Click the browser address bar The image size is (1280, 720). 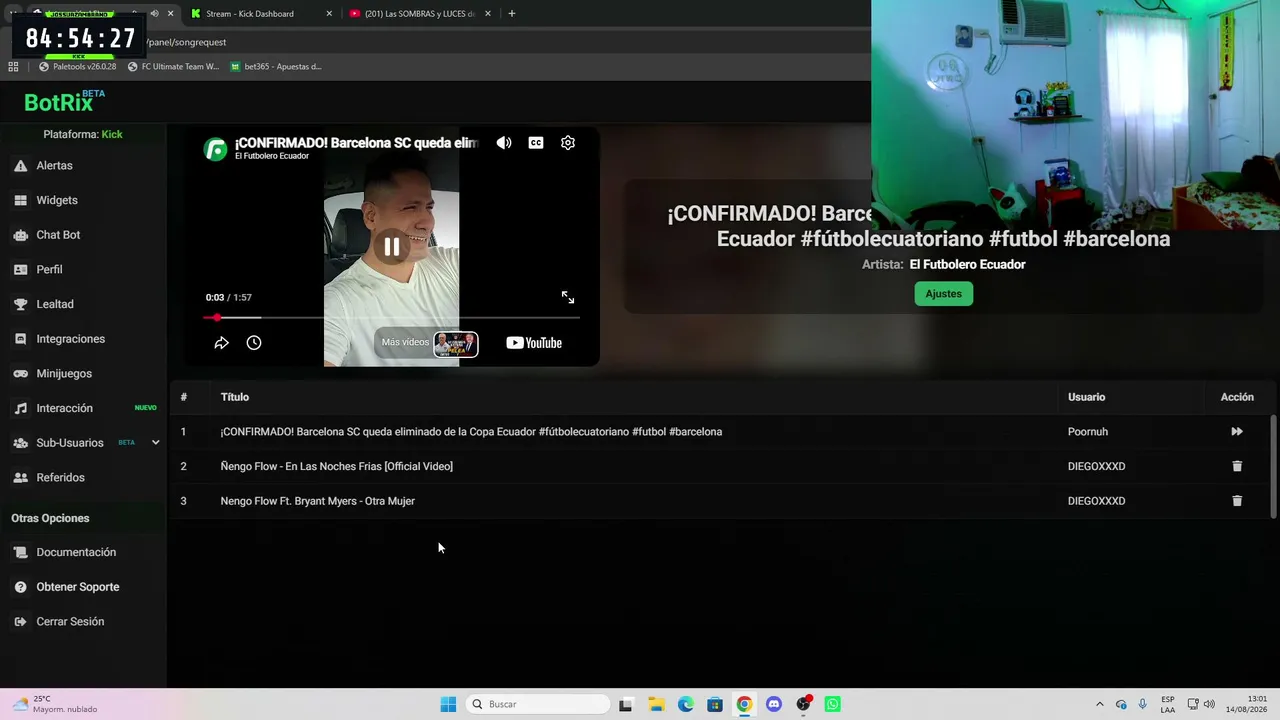pyautogui.click(x=500, y=42)
